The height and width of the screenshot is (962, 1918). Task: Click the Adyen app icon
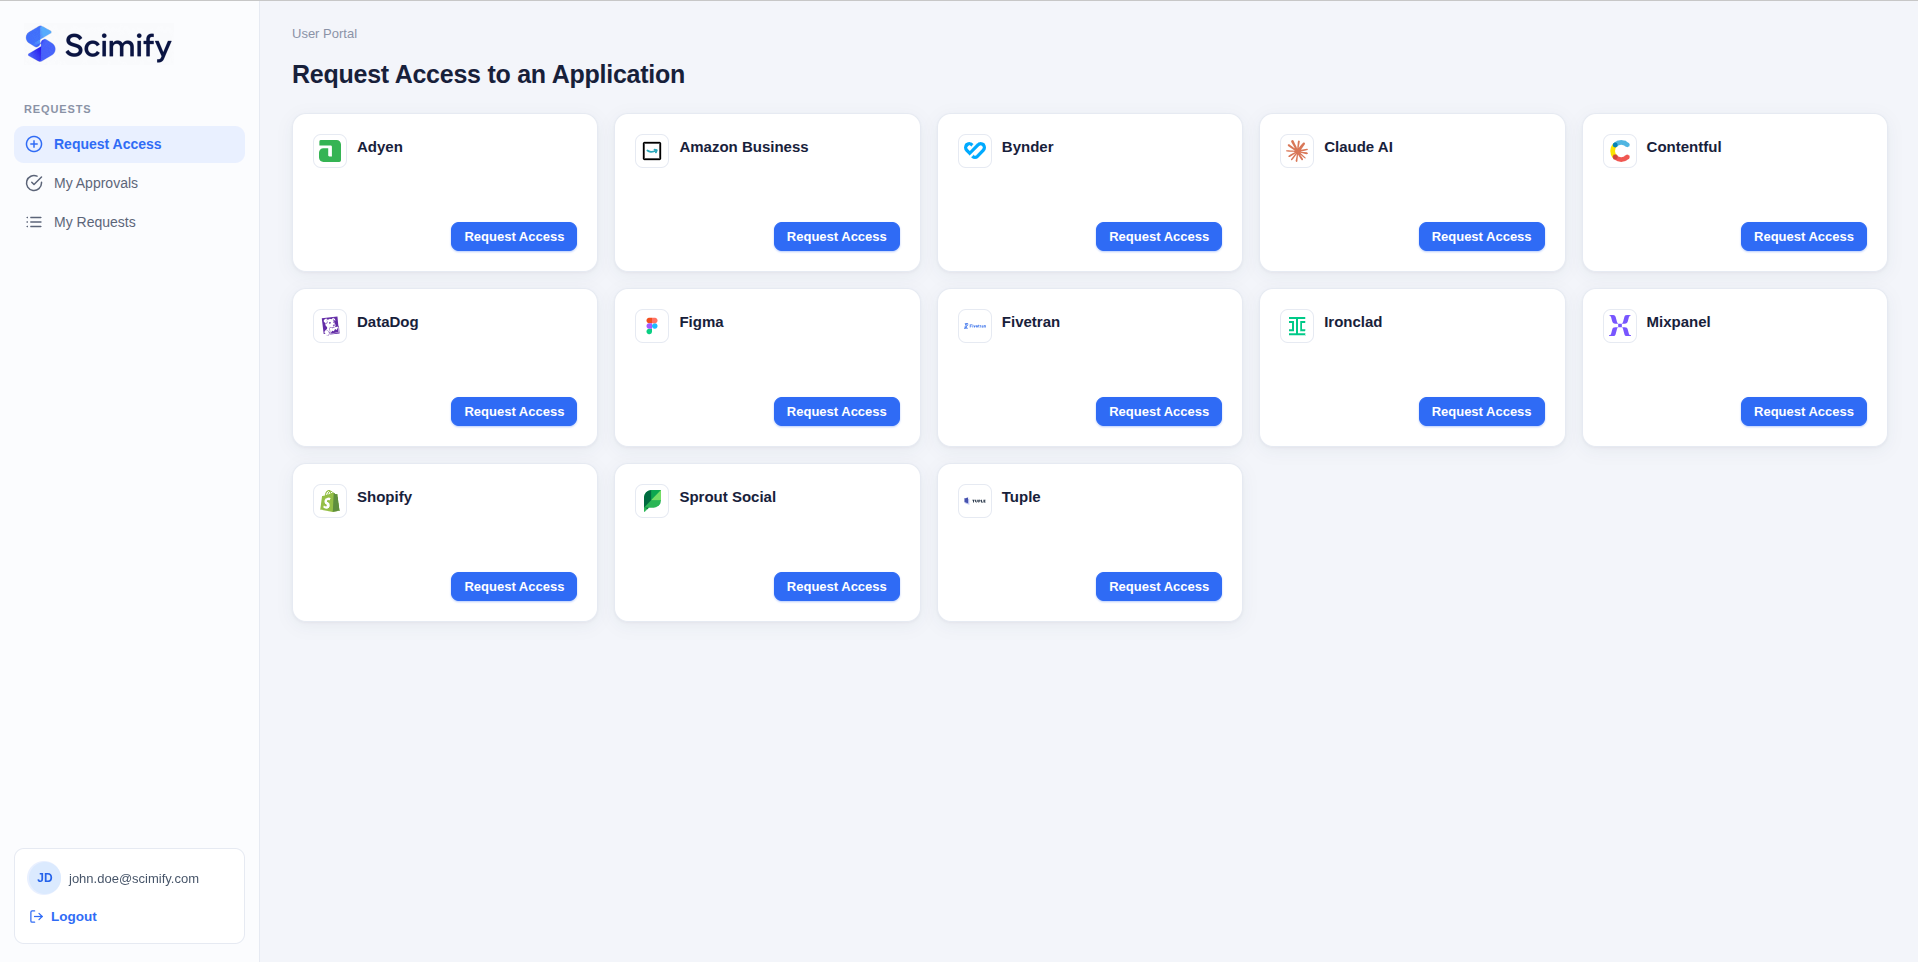click(x=330, y=151)
